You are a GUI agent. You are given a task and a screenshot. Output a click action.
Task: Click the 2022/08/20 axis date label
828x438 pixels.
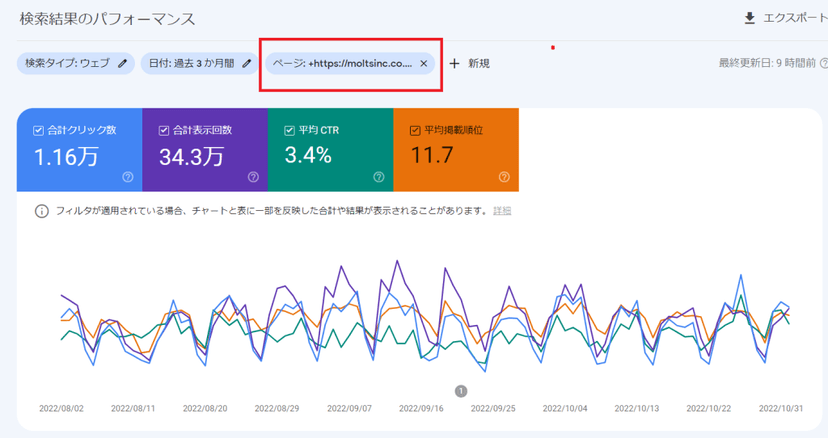tap(205, 408)
